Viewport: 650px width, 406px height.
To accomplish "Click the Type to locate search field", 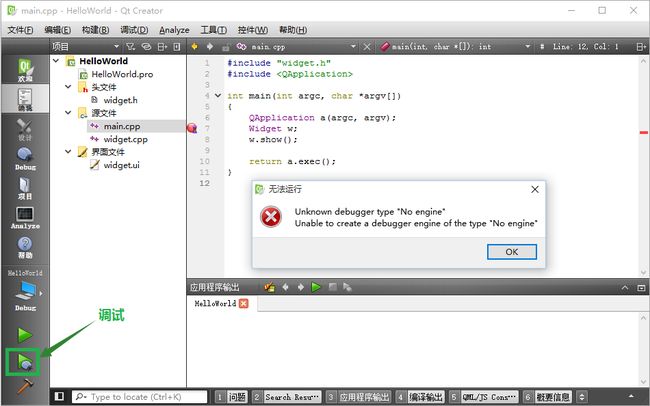I will click(140, 397).
